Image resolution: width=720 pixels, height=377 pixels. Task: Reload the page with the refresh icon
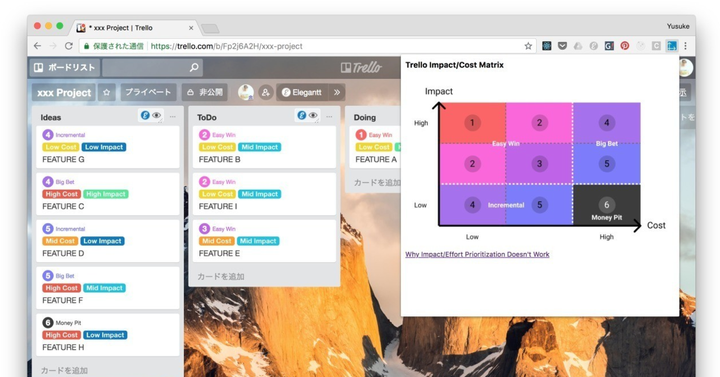[x=69, y=46]
